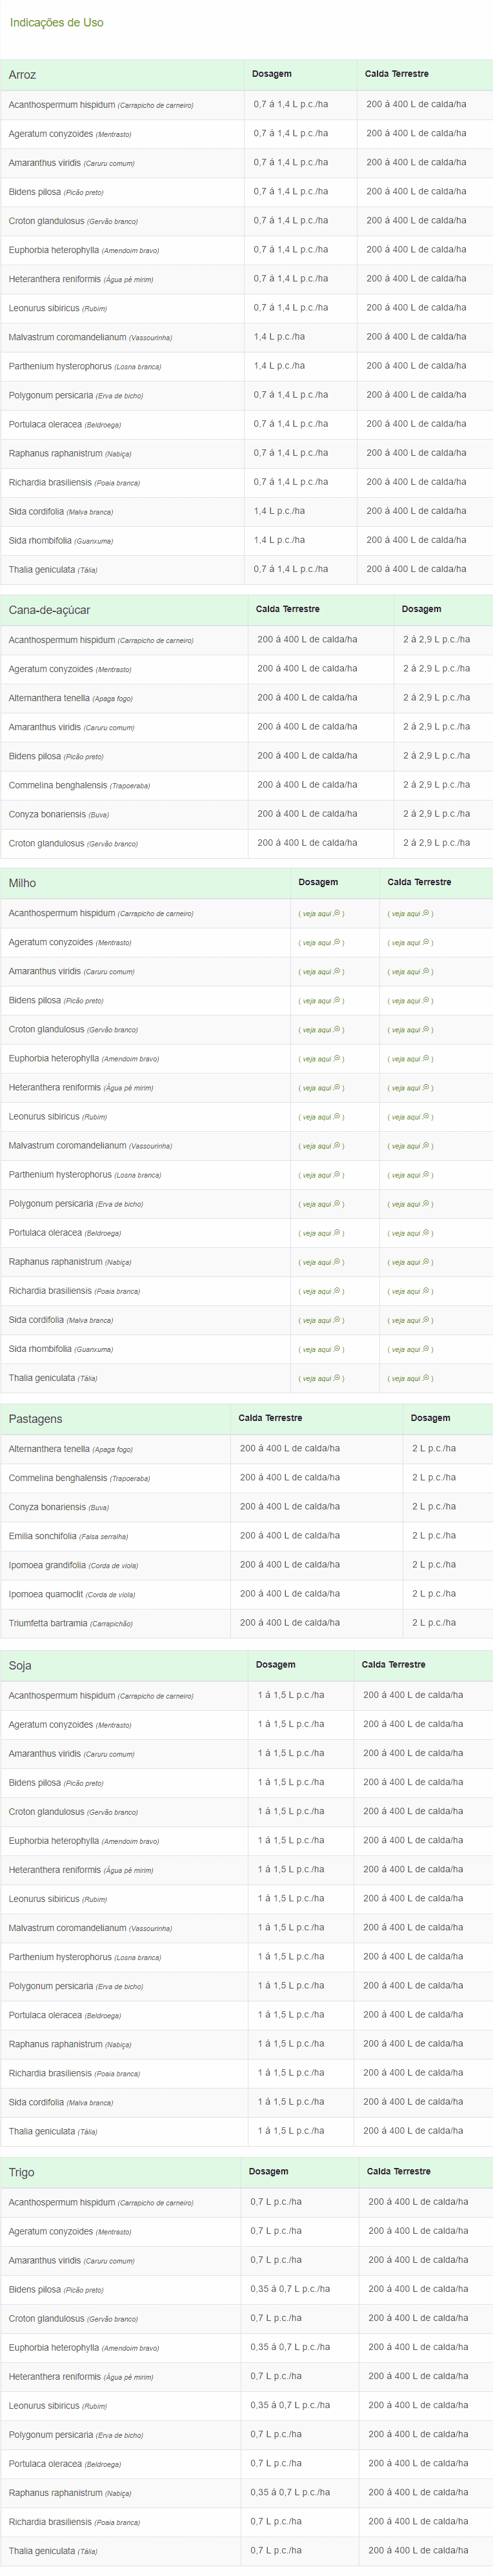
Task: Click the Calda Terrestre magnifier icon for Parthenium hysterophorus in Milho
Action: [426, 1174]
